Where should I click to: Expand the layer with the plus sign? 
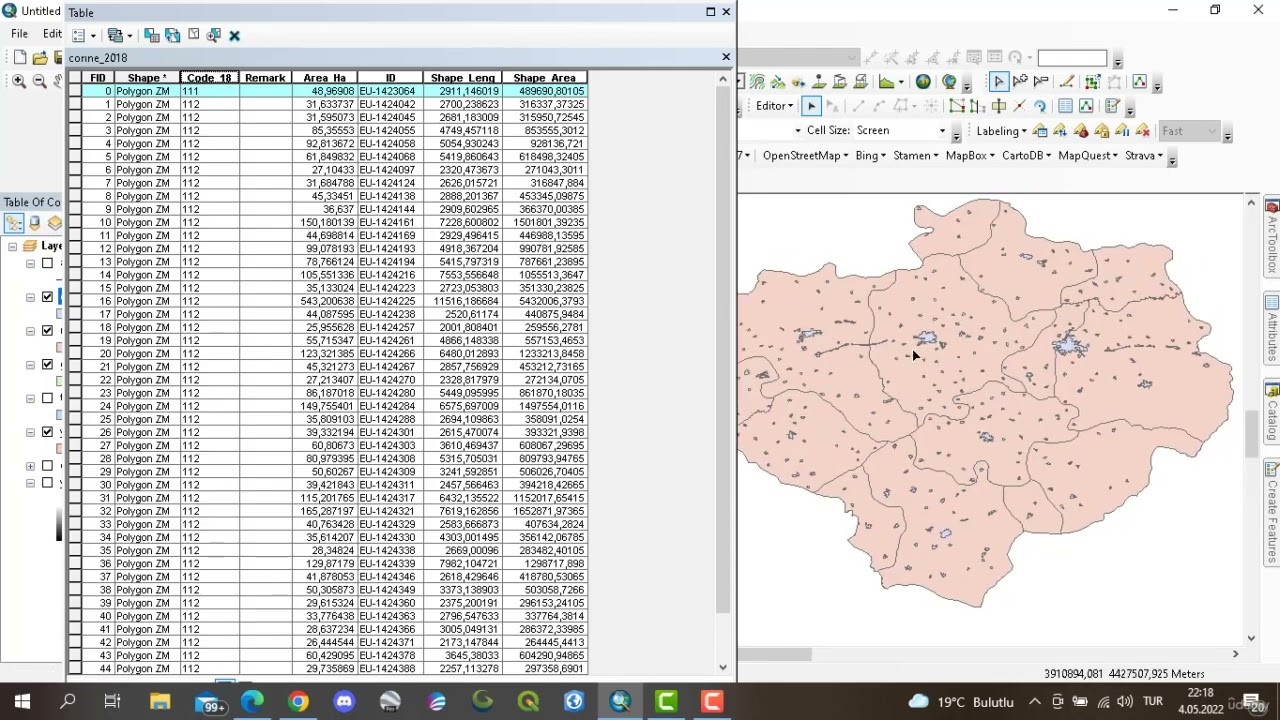(x=30, y=466)
